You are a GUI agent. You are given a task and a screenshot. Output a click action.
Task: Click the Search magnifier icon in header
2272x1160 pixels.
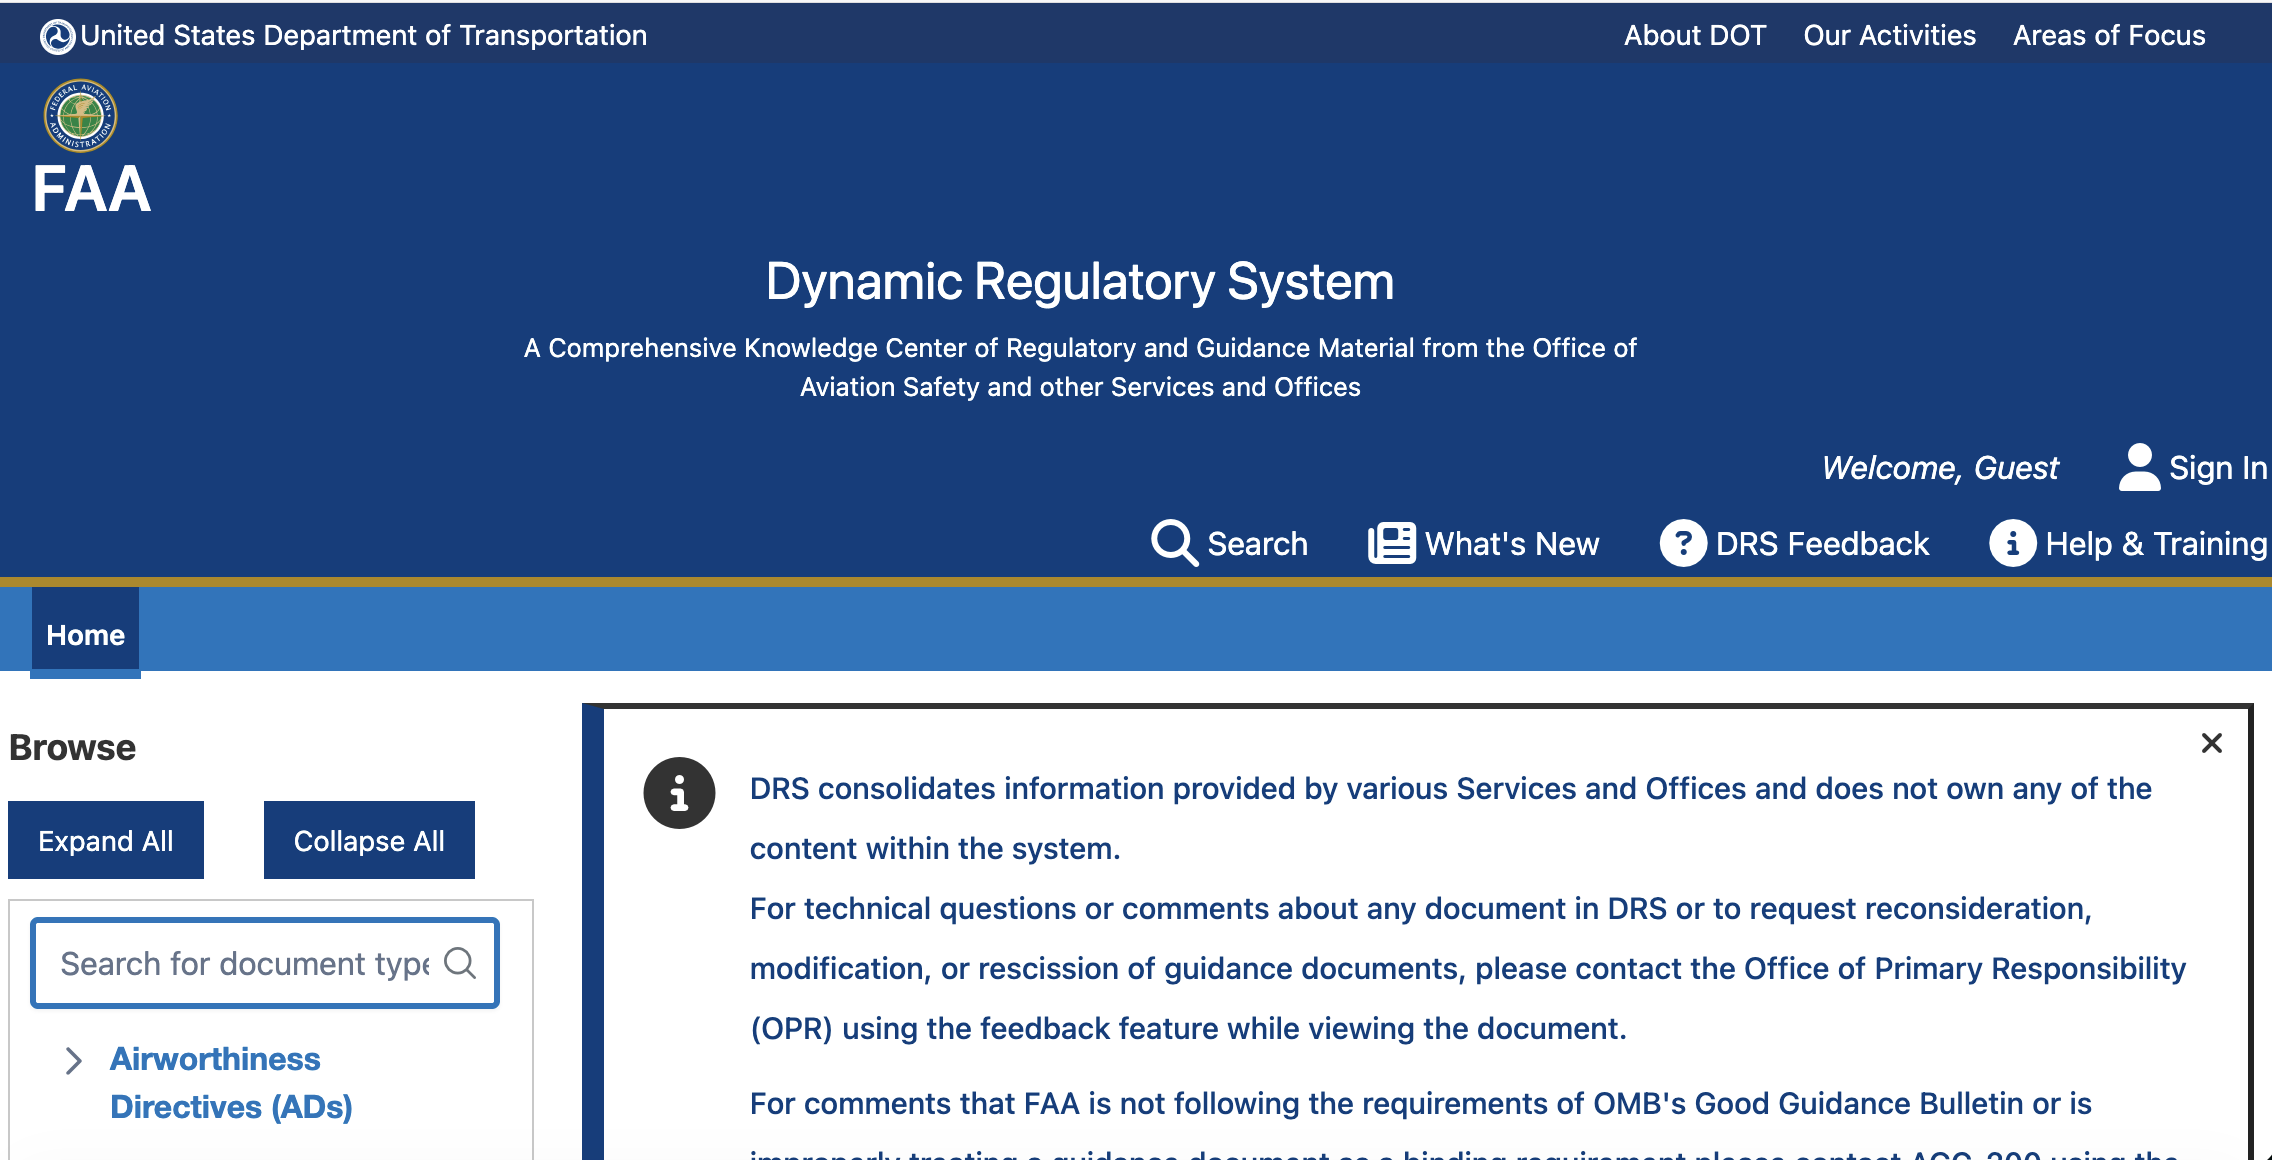[x=1174, y=543]
